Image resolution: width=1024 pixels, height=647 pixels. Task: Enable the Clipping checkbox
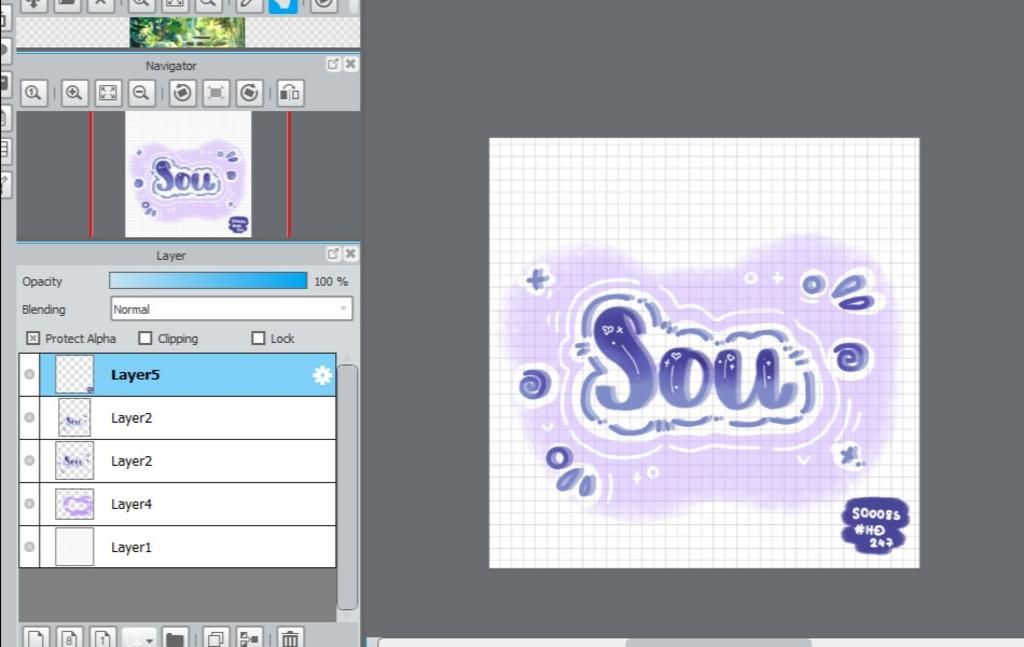coord(145,338)
